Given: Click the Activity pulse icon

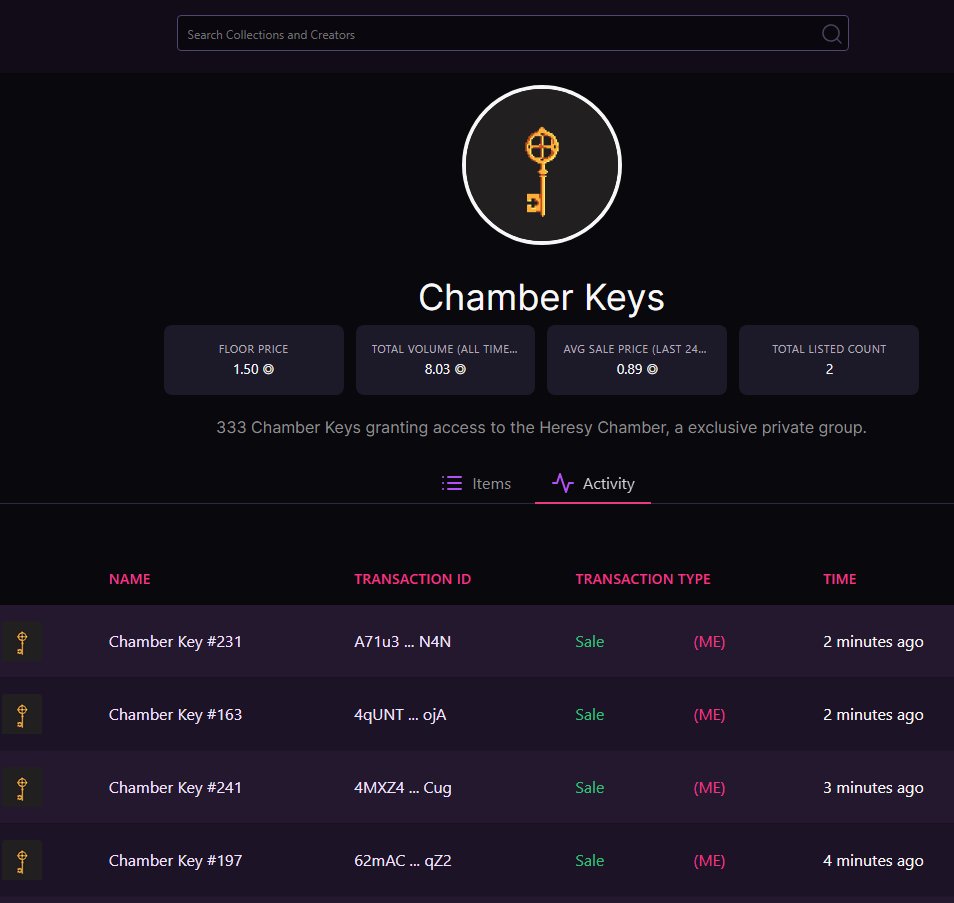Looking at the screenshot, I should coord(563,483).
